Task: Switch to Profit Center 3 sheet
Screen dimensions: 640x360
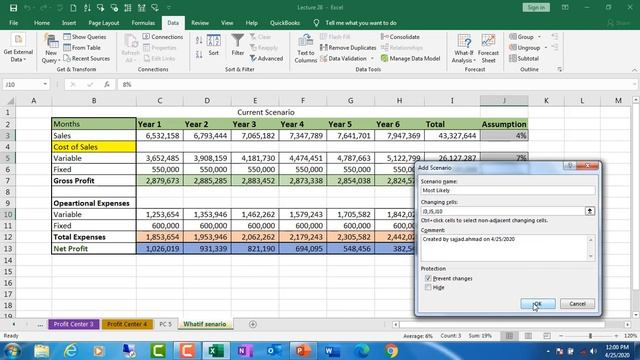Action: tap(74, 324)
